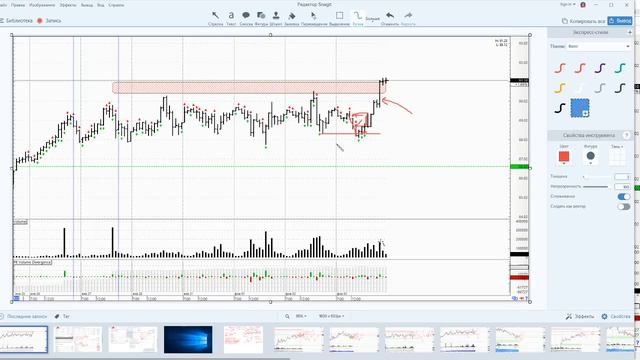The height and width of the screenshot is (360, 640).
Task: Choose the teal pen quick style
Action: click(x=620, y=68)
